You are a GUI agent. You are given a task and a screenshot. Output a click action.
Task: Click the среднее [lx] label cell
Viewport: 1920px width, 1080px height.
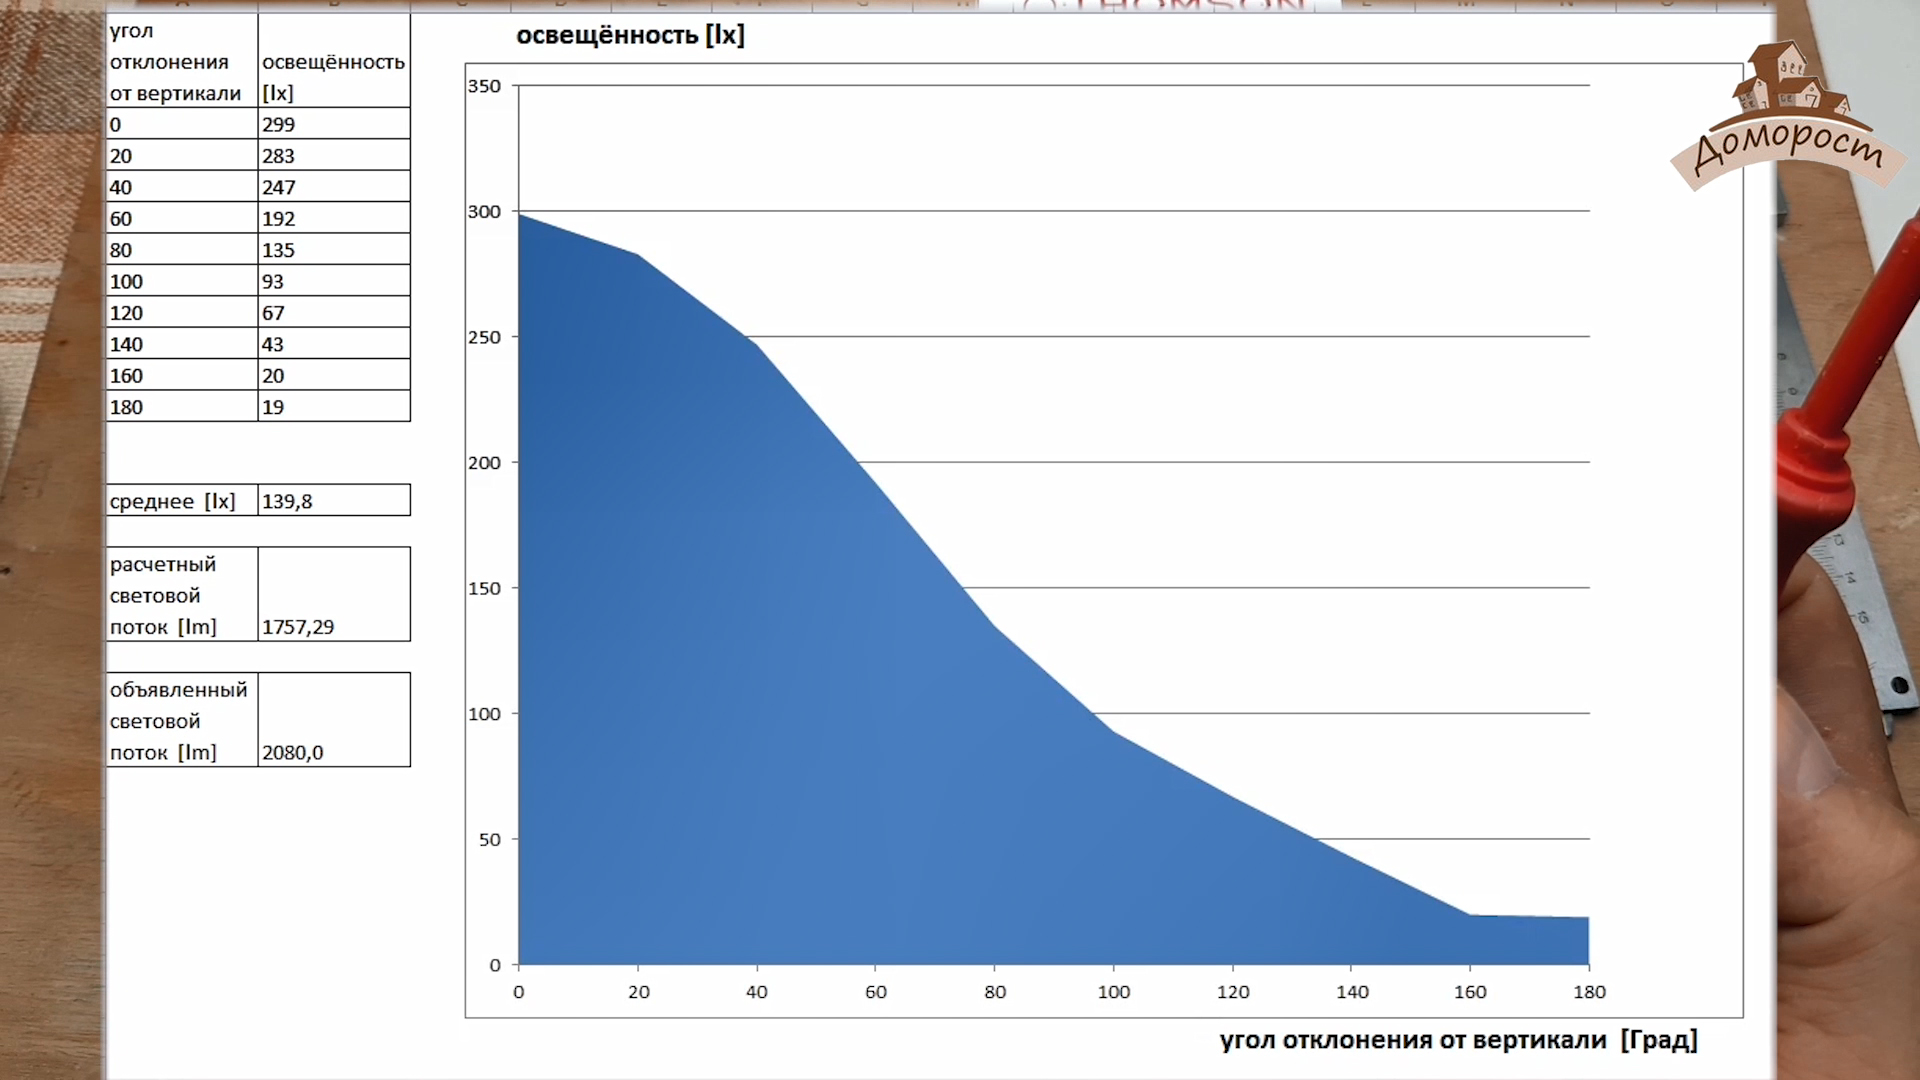point(181,501)
